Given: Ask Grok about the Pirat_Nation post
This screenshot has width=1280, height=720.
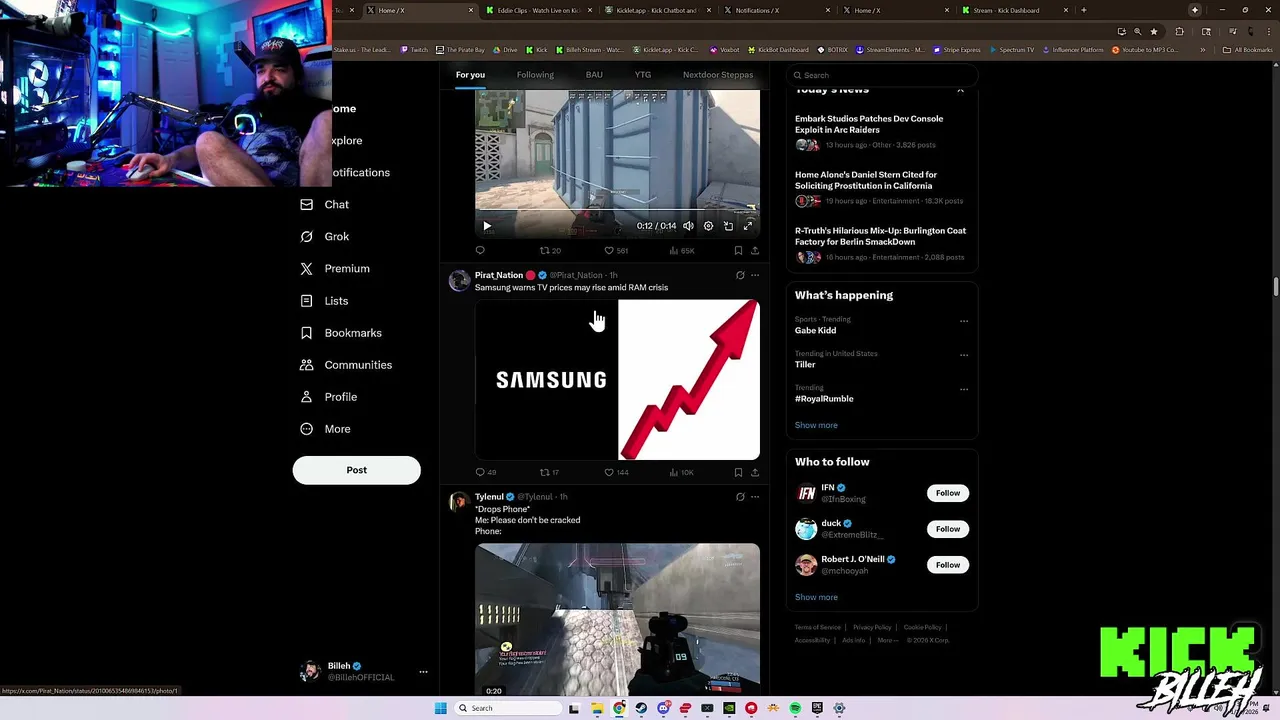Looking at the screenshot, I should click(x=740, y=275).
